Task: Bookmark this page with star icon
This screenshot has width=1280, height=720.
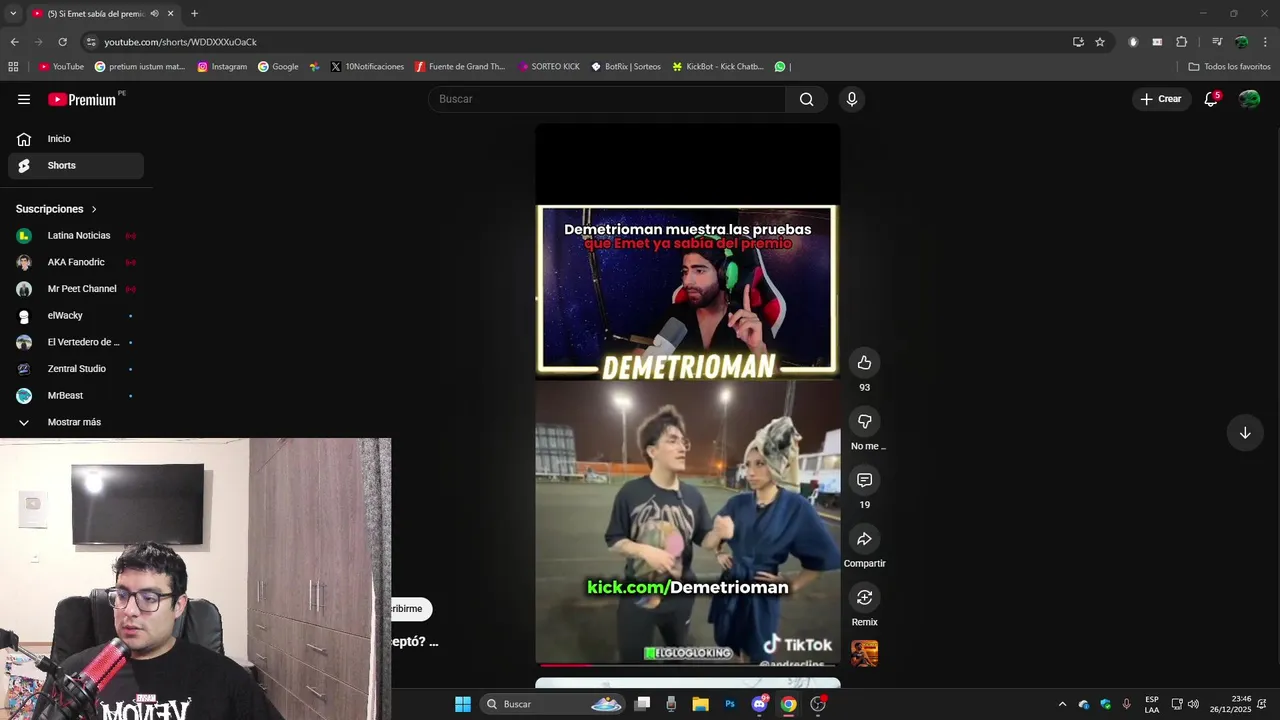Action: (x=1100, y=42)
